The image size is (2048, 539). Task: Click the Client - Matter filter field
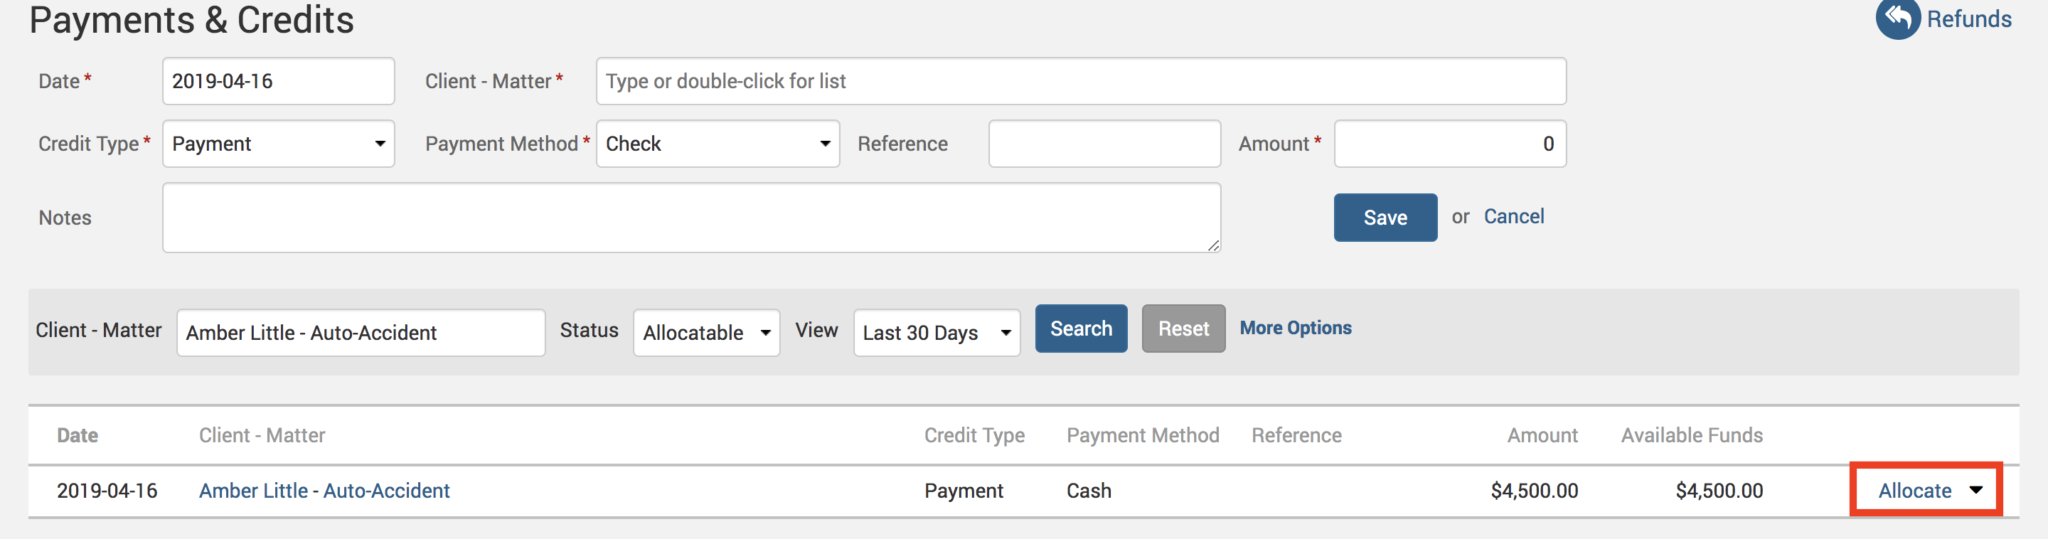360,333
